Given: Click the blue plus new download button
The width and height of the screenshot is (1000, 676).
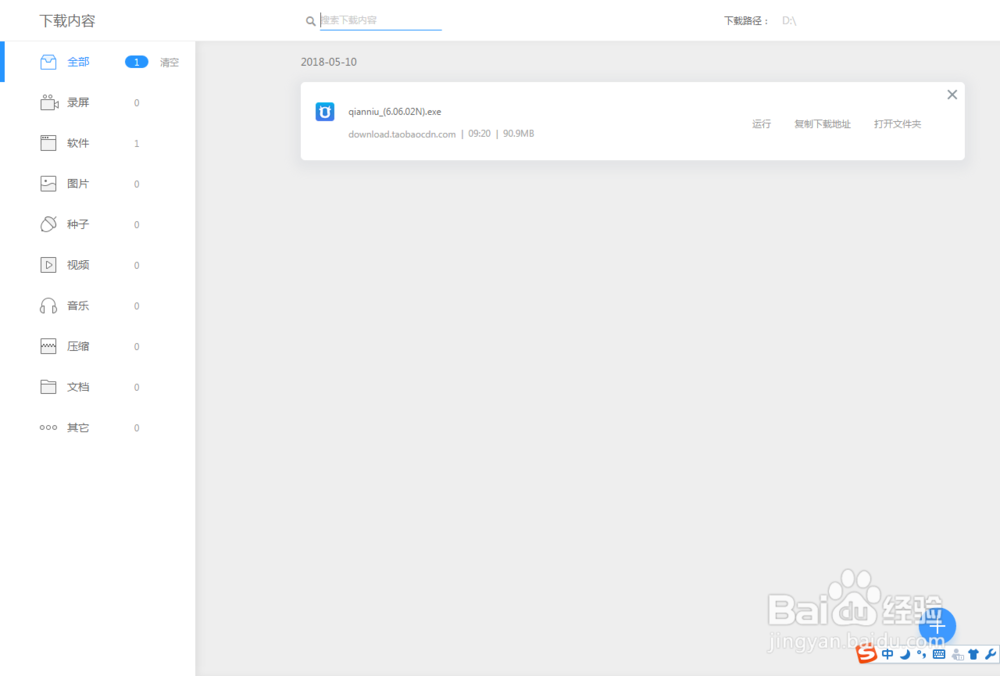Looking at the screenshot, I should [x=938, y=626].
